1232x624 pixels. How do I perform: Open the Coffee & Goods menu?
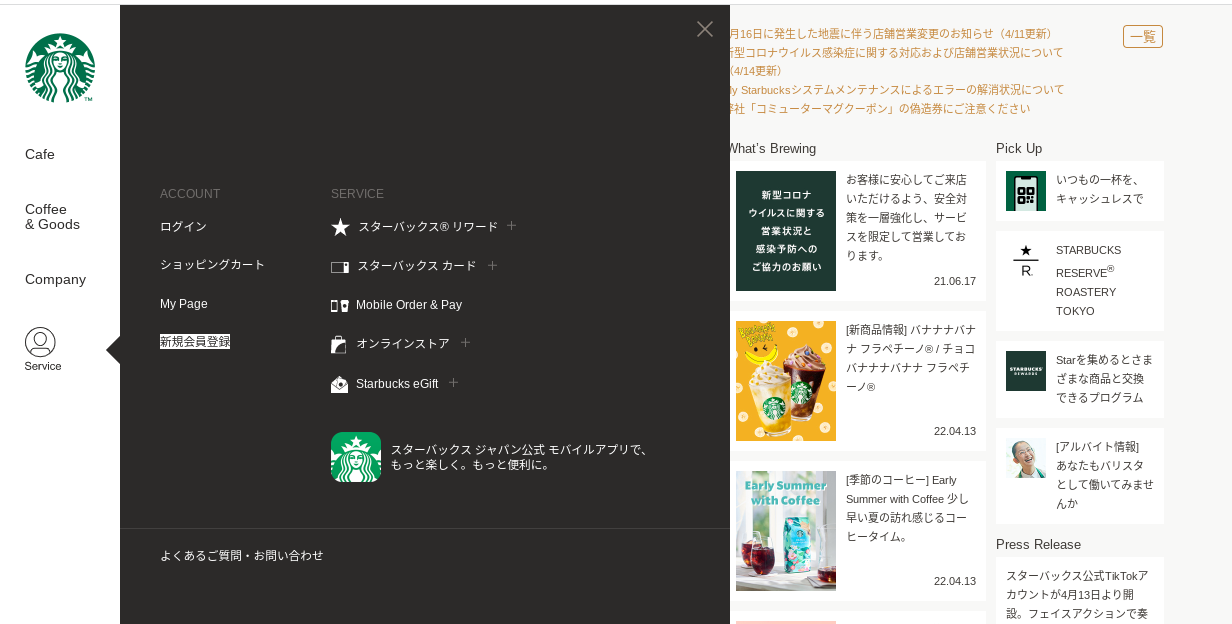click(52, 217)
